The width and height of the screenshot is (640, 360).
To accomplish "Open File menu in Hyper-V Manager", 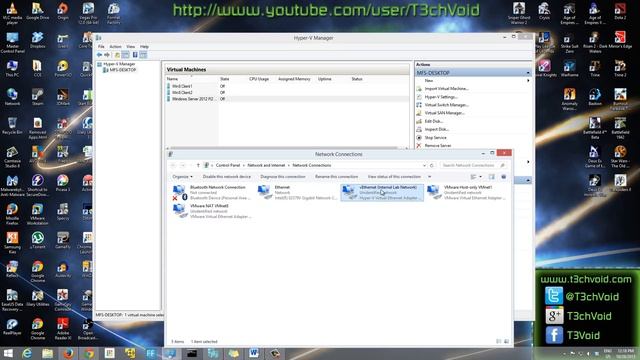I will (101, 47).
